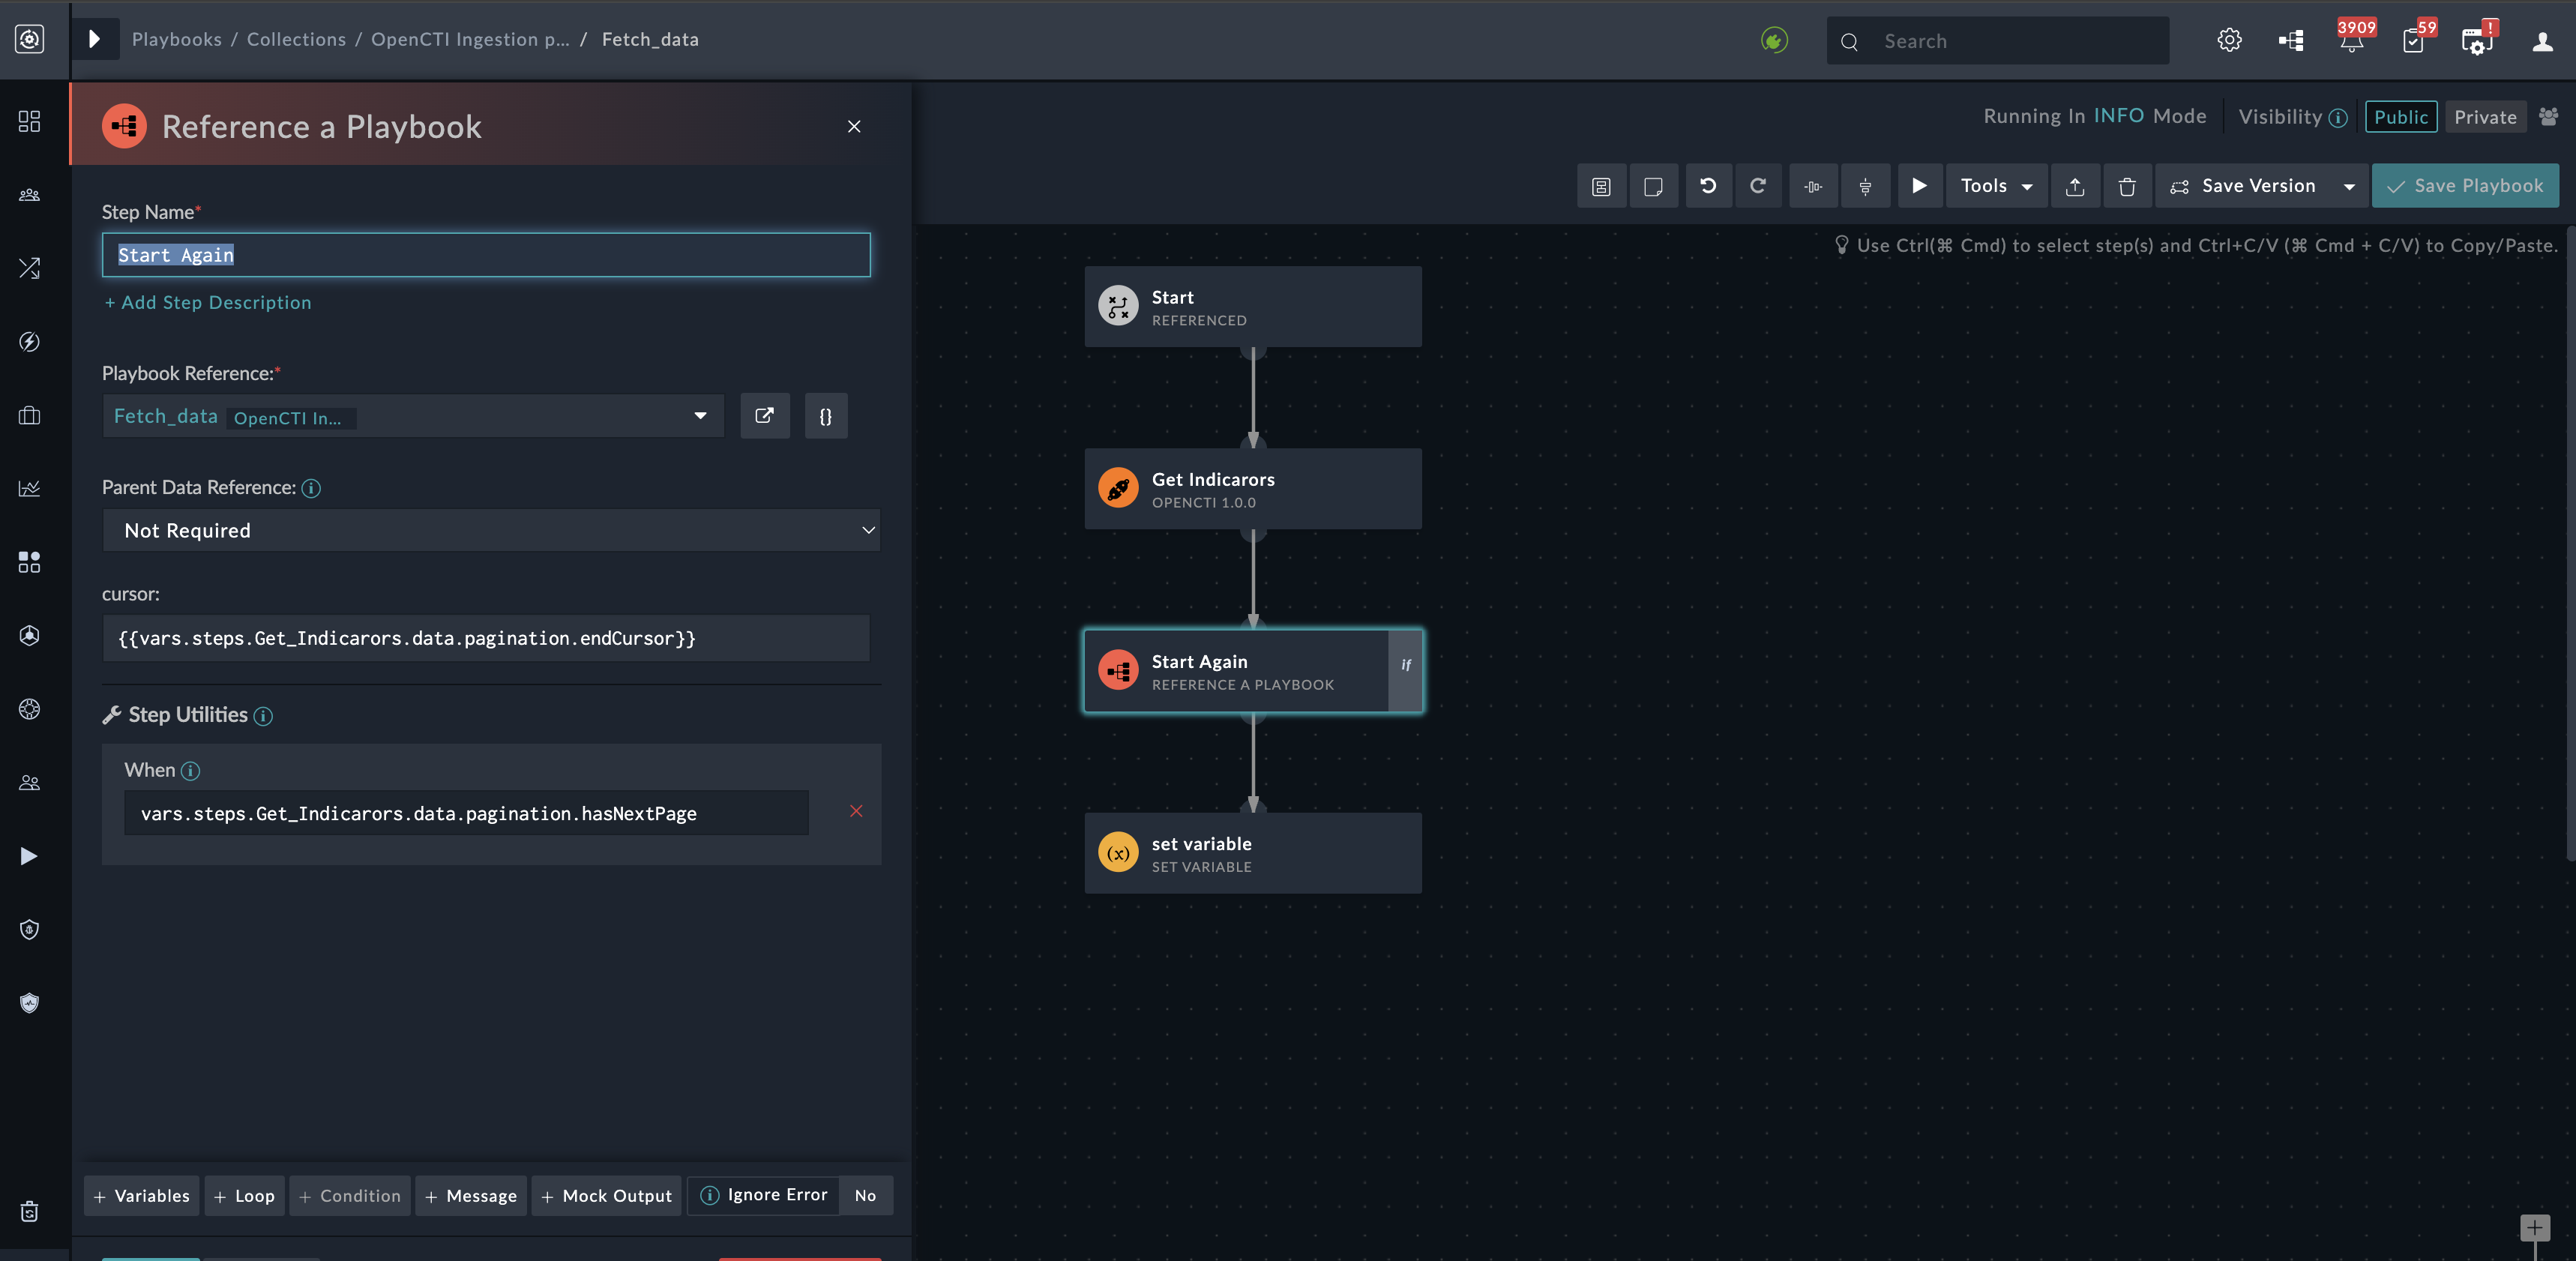Click the redo arrow in toolbar
Image resolution: width=2576 pixels, height=1261 pixels.
coord(1758,186)
